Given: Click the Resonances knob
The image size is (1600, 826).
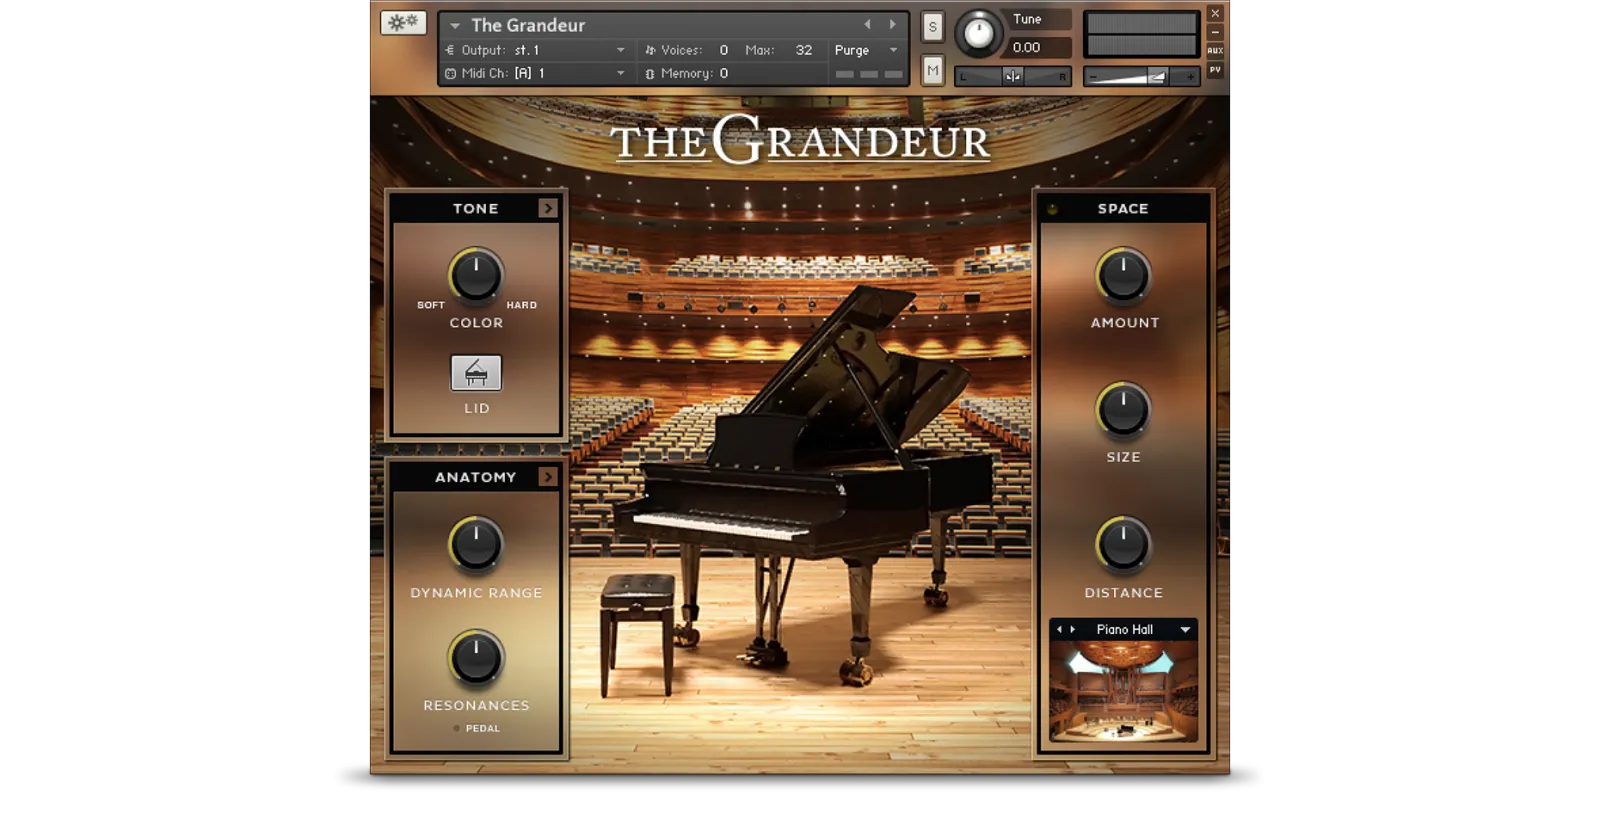Looking at the screenshot, I should point(476,657).
